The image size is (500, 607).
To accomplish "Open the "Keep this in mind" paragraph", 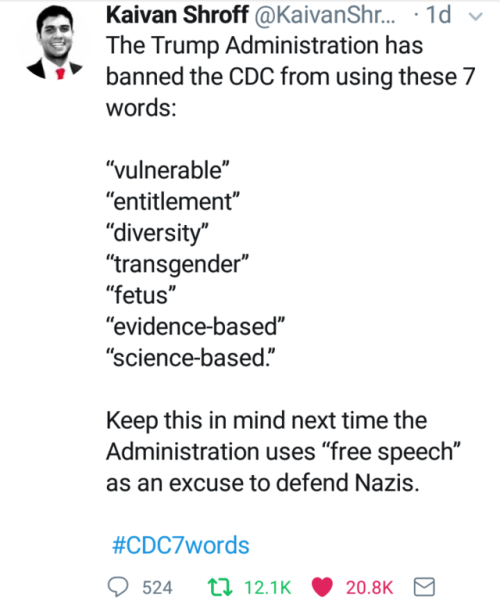I will (x=284, y=451).
